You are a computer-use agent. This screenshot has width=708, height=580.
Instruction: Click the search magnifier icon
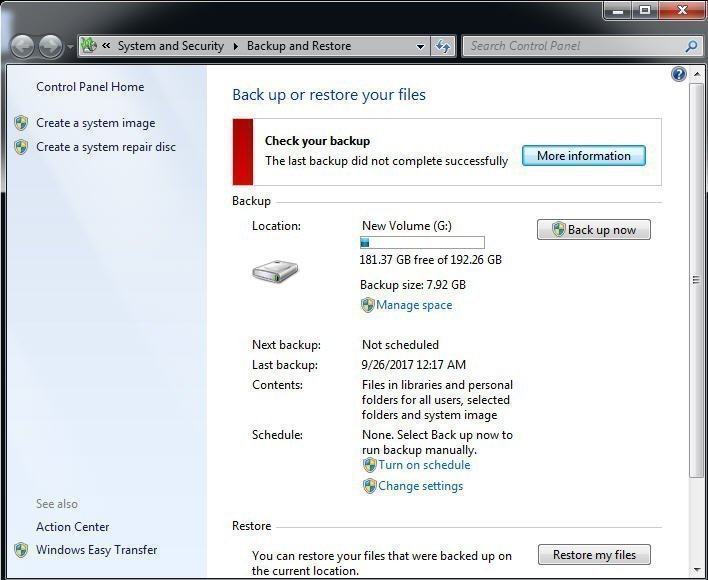pos(691,46)
